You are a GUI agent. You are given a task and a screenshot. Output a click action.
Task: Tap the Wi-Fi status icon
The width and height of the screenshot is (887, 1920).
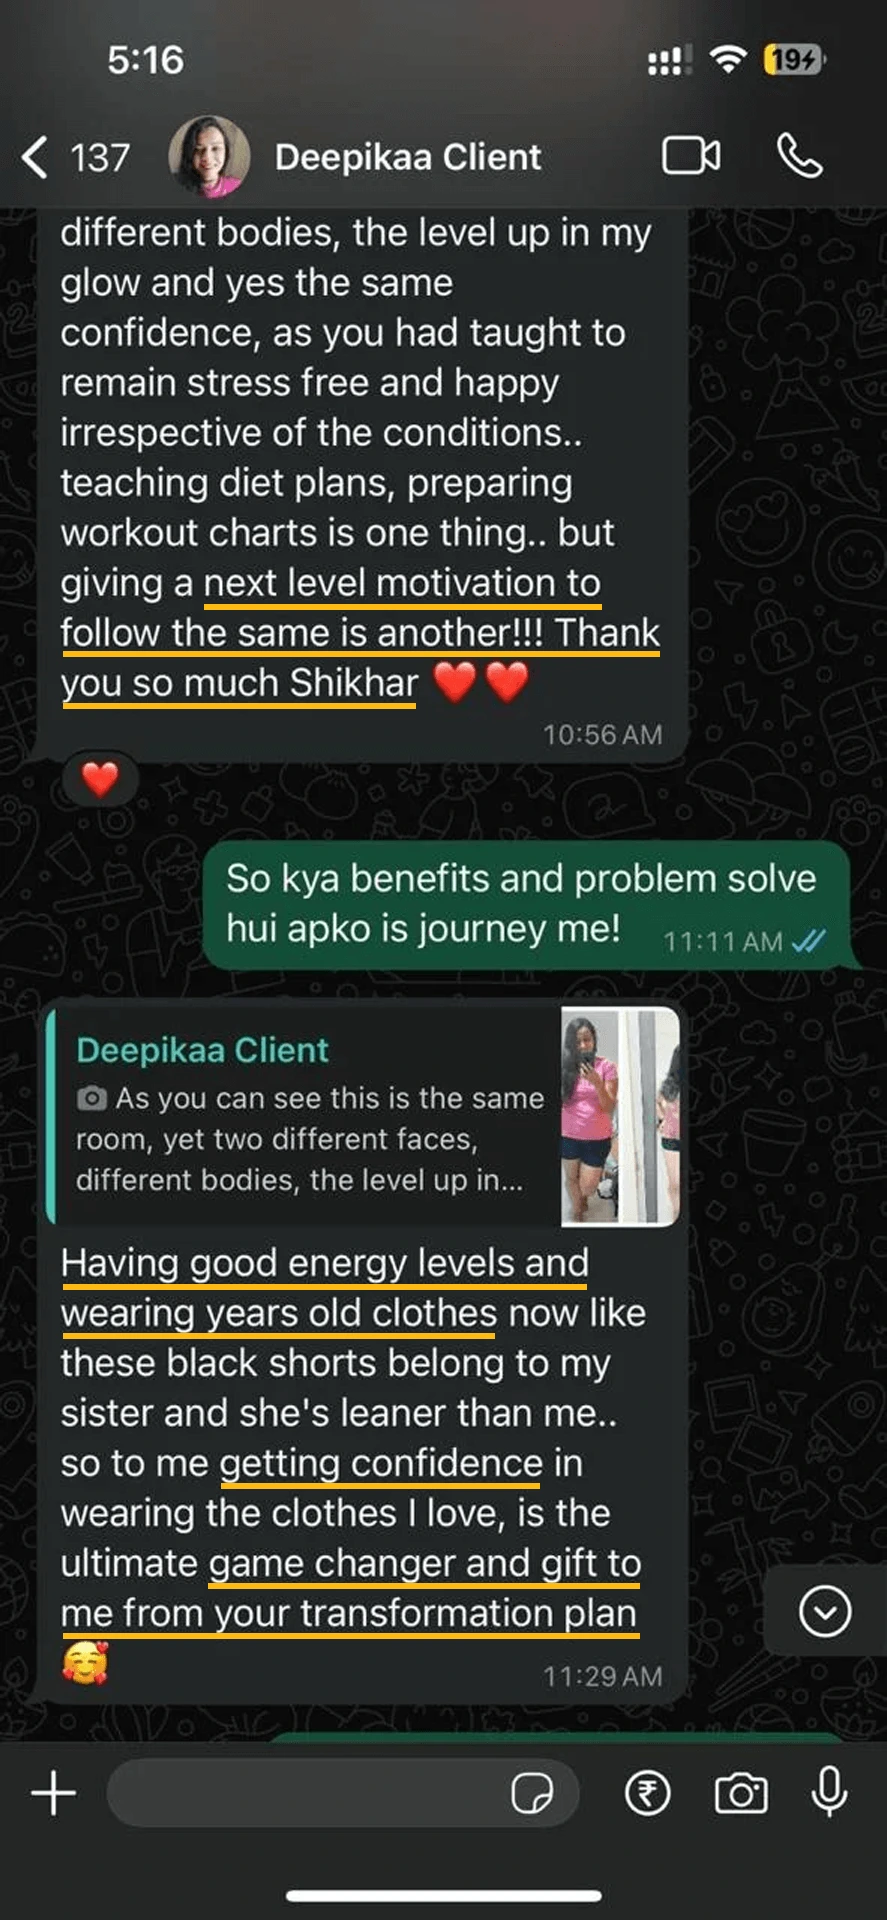tap(728, 60)
